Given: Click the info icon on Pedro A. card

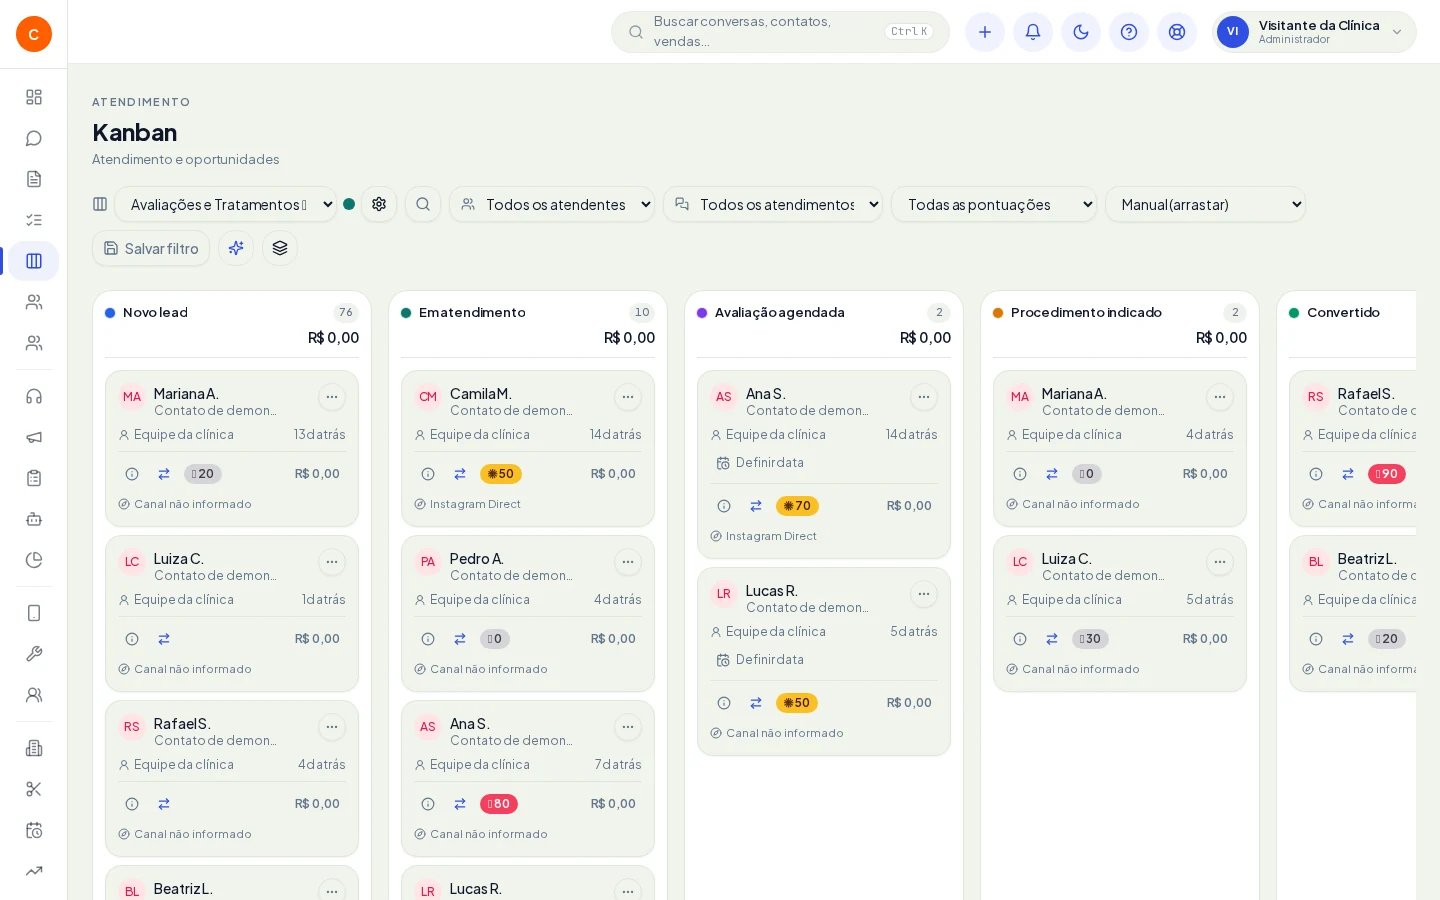Looking at the screenshot, I should click(x=428, y=639).
